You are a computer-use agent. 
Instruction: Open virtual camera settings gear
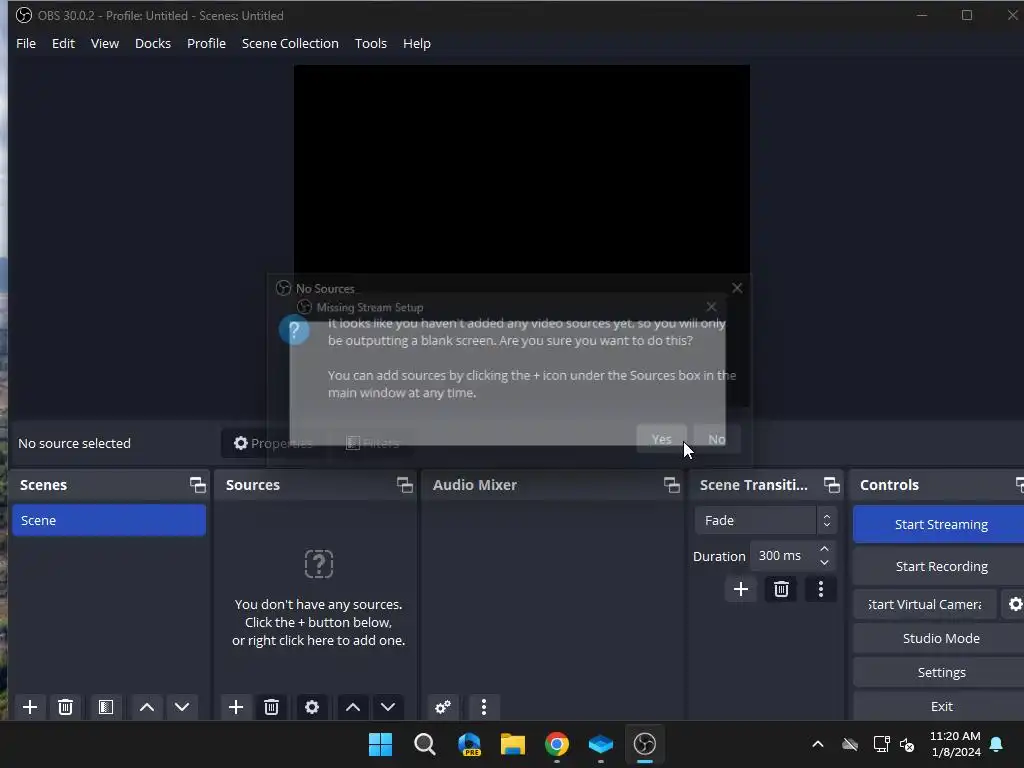(1015, 604)
